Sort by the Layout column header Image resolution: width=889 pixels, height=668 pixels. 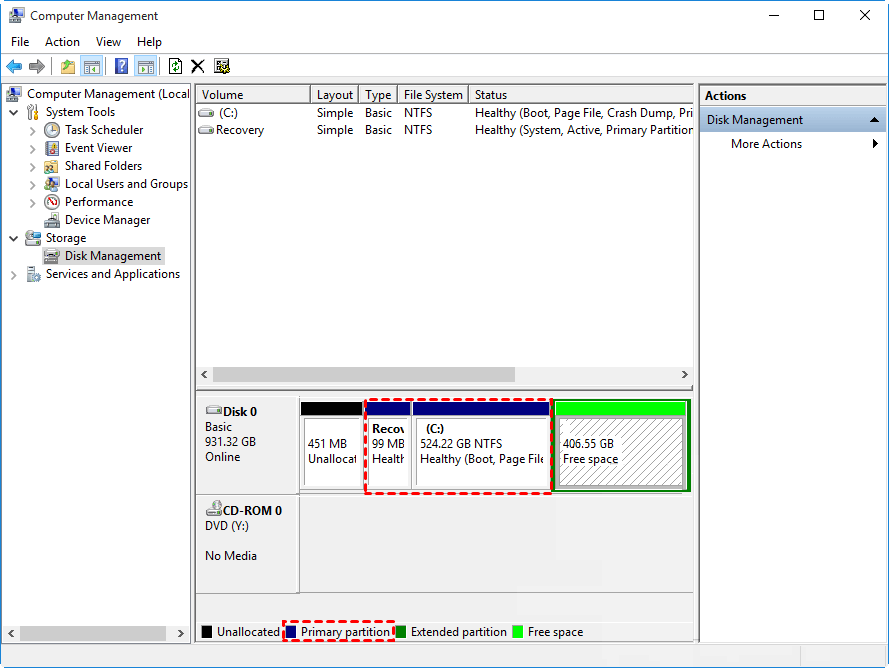click(335, 95)
